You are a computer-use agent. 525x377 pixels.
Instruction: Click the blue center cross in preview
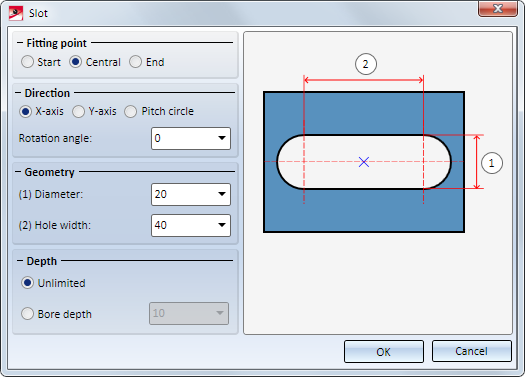364,162
